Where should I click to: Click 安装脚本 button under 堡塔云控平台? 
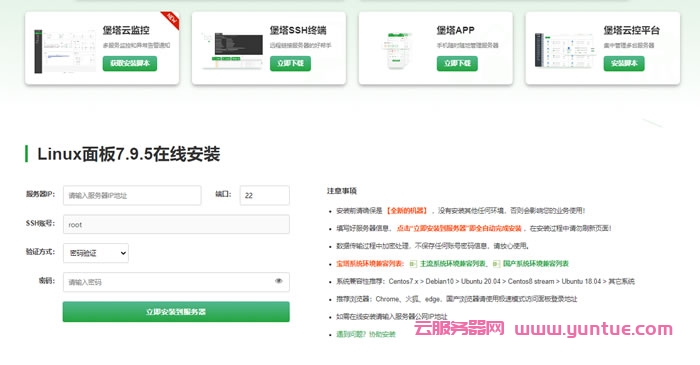pos(624,63)
